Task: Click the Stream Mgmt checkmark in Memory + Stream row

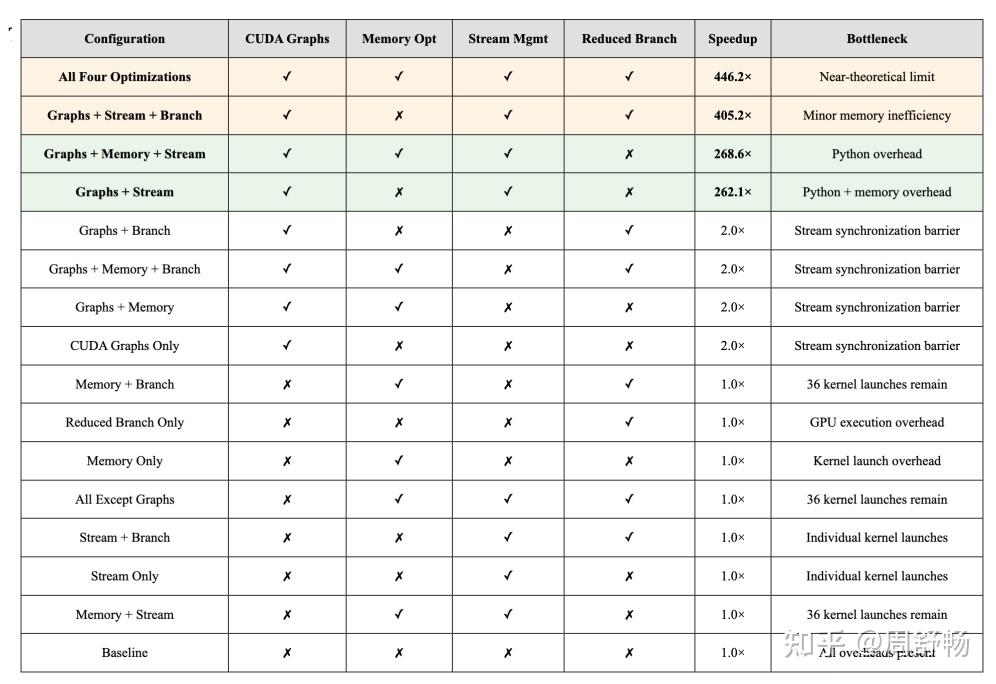Action: (x=508, y=615)
